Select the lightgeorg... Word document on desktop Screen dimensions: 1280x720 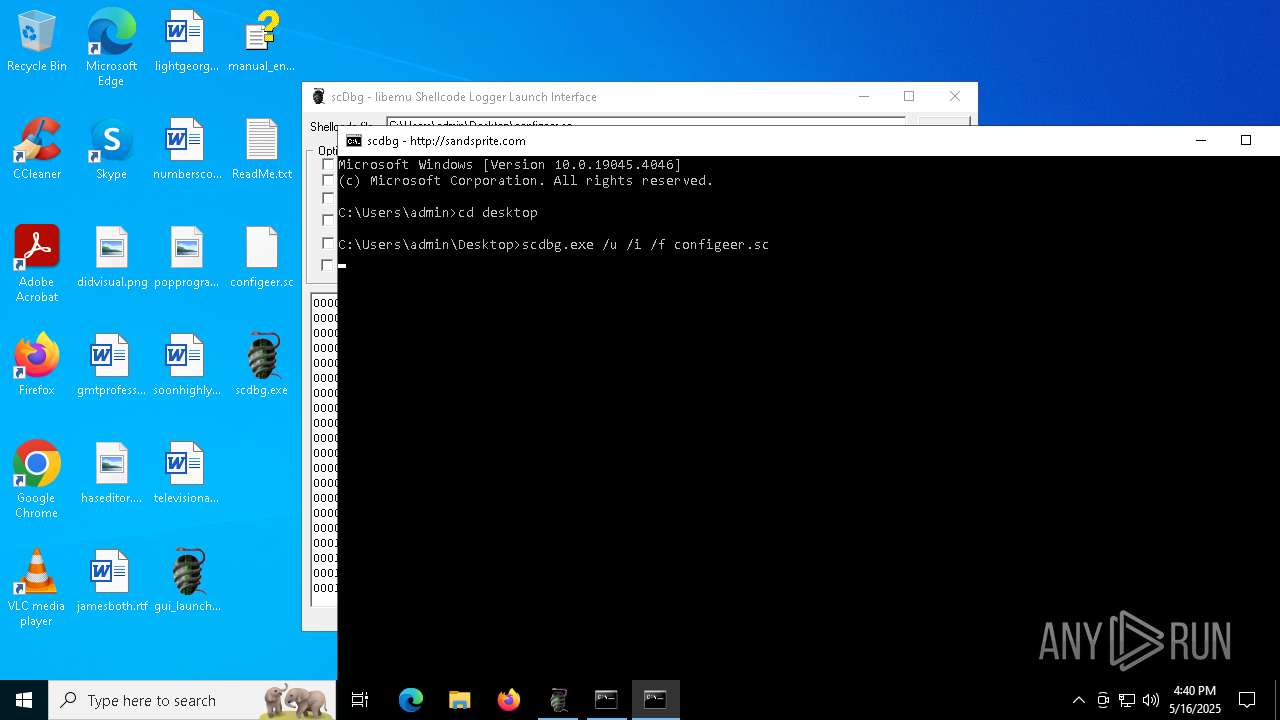186,42
